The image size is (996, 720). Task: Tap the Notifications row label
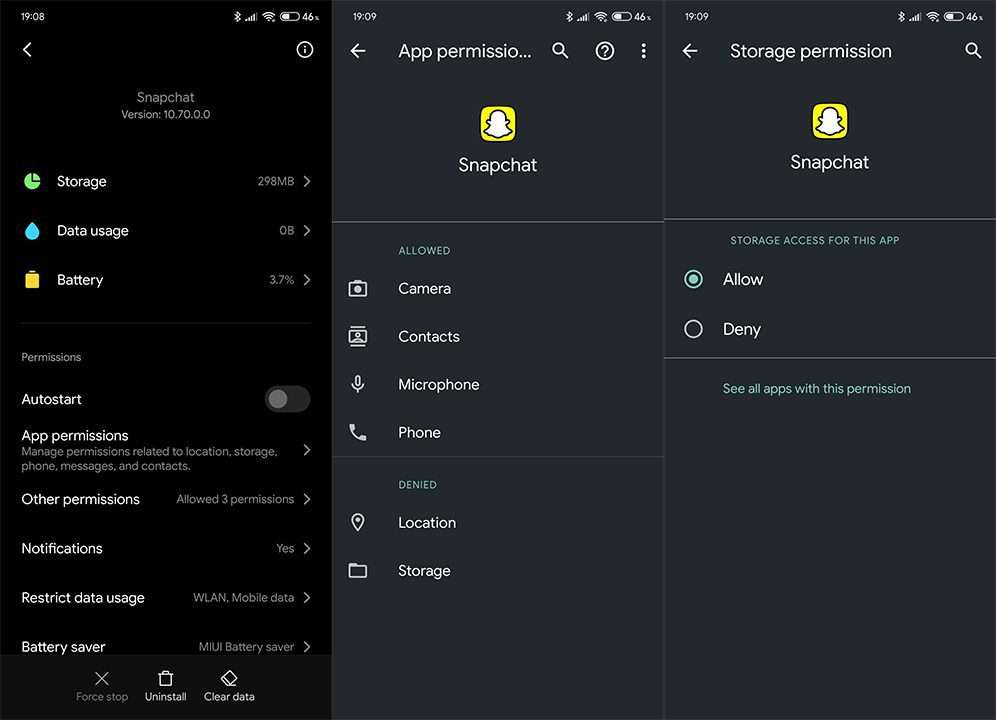62,548
